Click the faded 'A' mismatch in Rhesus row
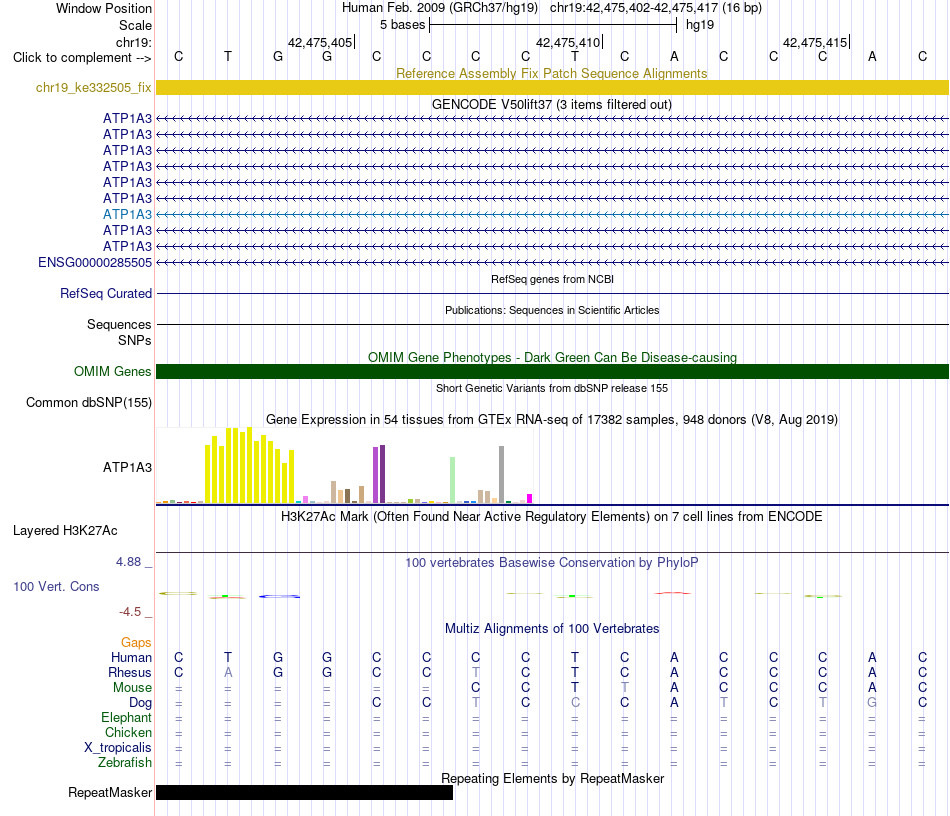 tap(228, 672)
